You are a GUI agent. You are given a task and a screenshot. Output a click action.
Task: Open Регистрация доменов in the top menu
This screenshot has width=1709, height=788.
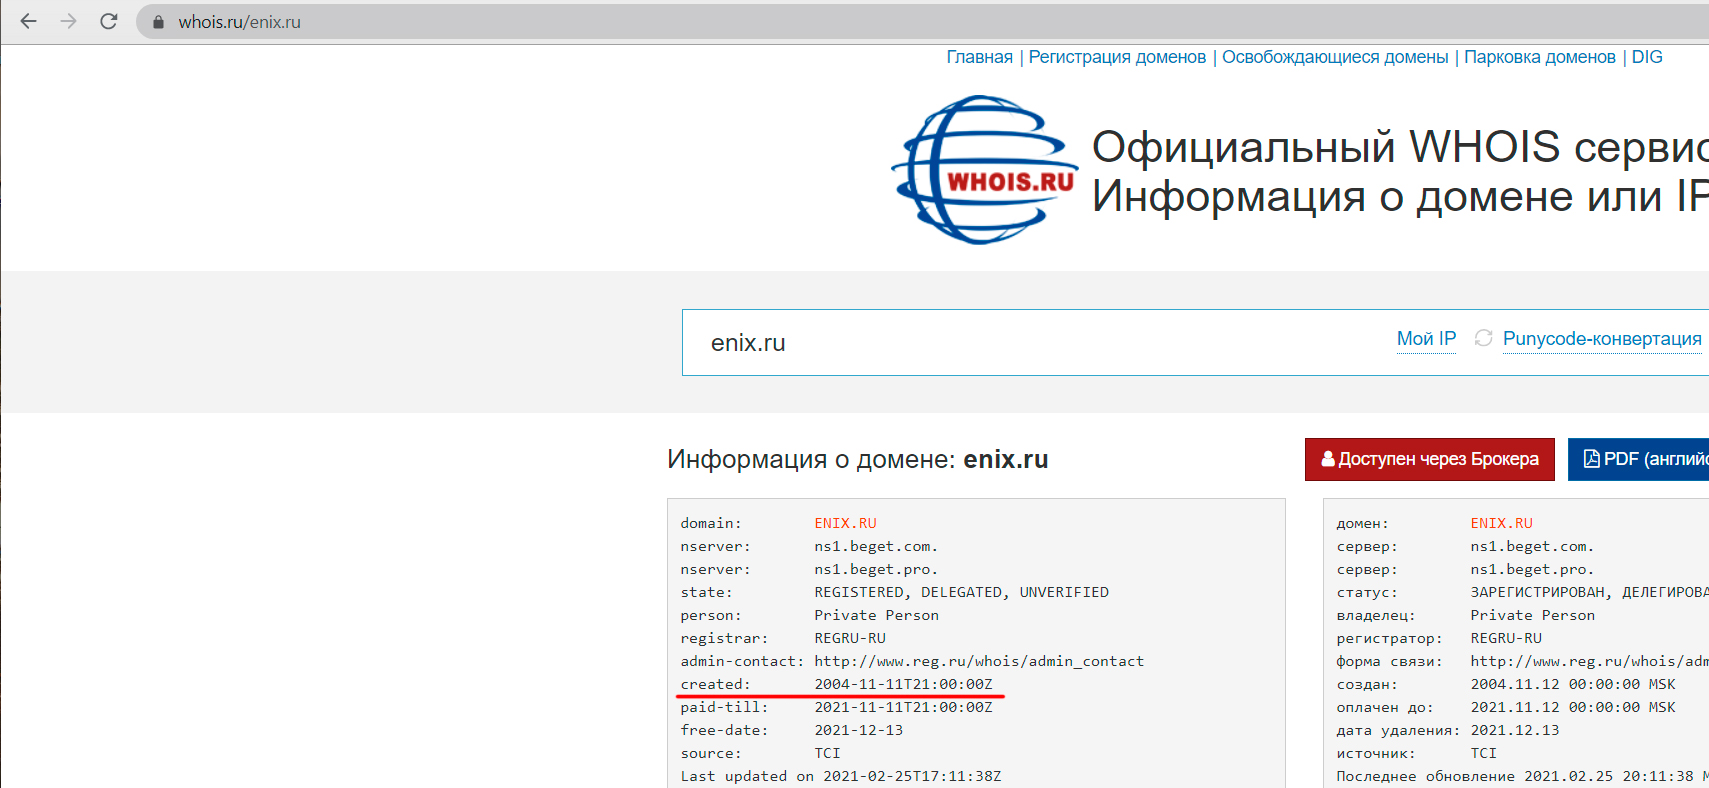tap(1117, 57)
